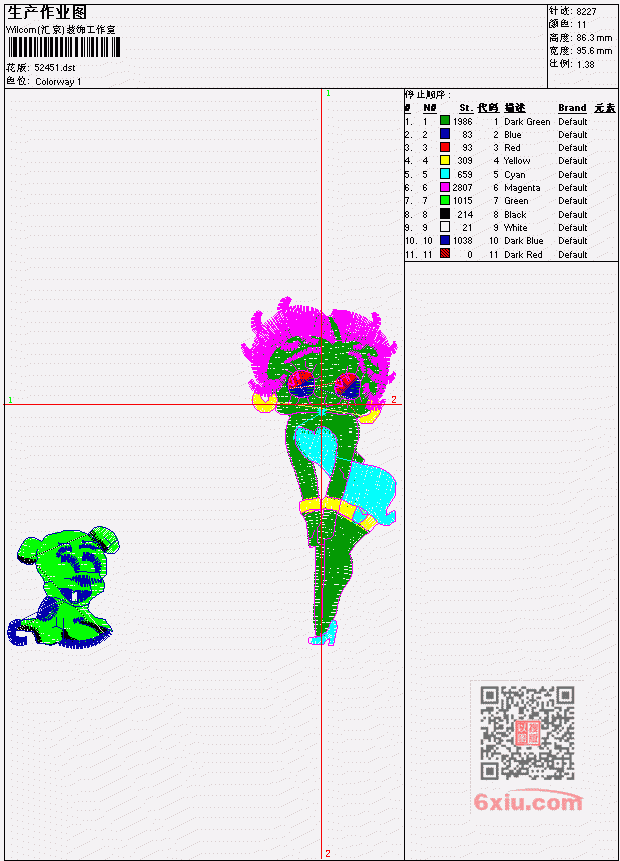This screenshot has width=620, height=861.
Task: Select the scale value 1.38
Action: [x=585, y=64]
